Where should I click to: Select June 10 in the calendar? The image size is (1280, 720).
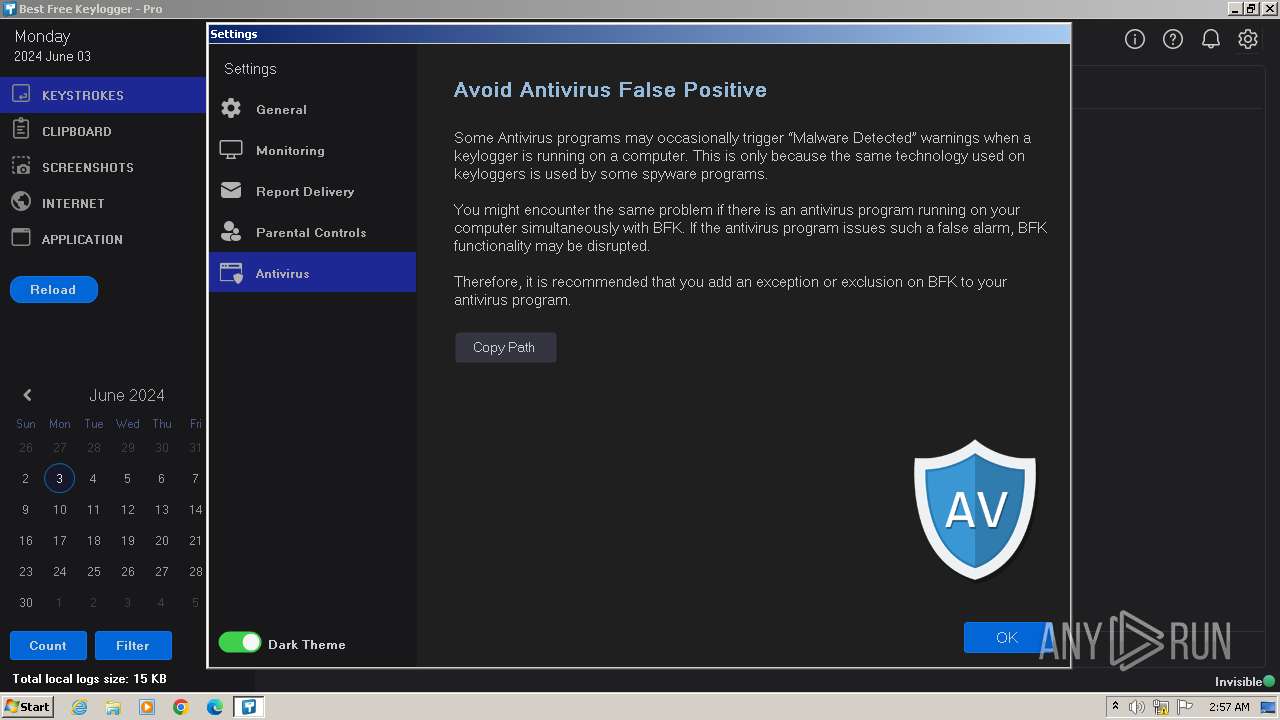(x=59, y=509)
